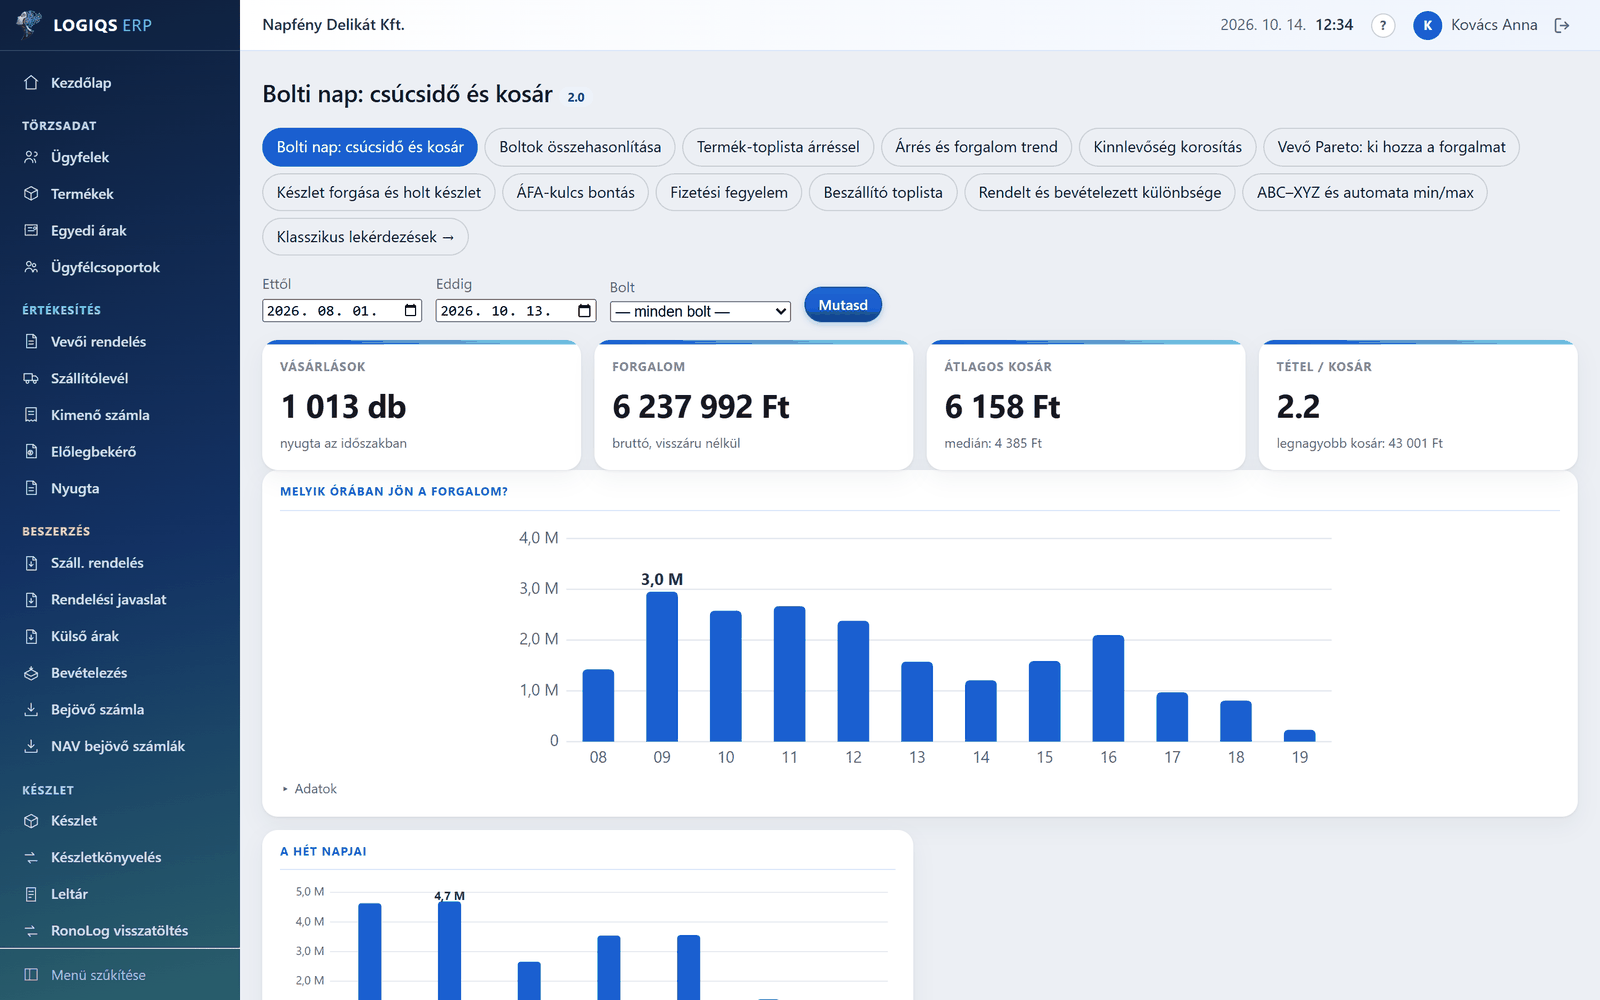
Task: Click the 09 hour bar in chart
Action: coord(662,667)
